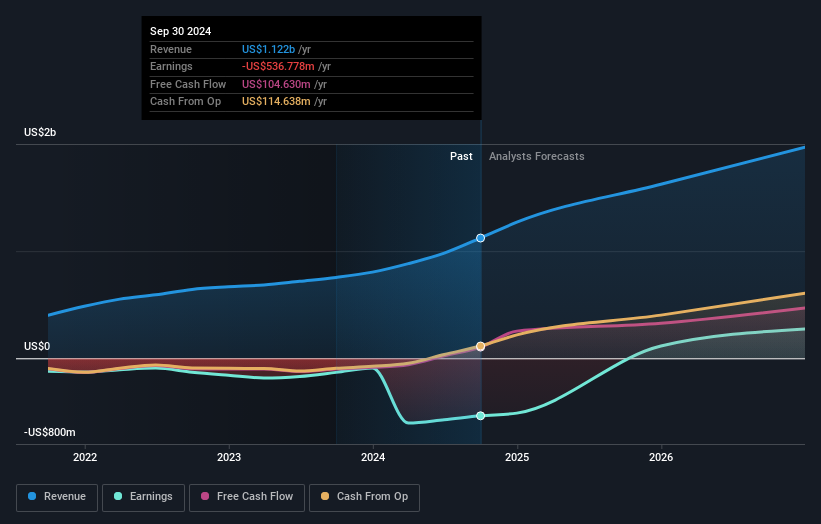This screenshot has width=821, height=524.
Task: Click the Sep 30 2024 tooltip date
Action: pyautogui.click(x=180, y=31)
